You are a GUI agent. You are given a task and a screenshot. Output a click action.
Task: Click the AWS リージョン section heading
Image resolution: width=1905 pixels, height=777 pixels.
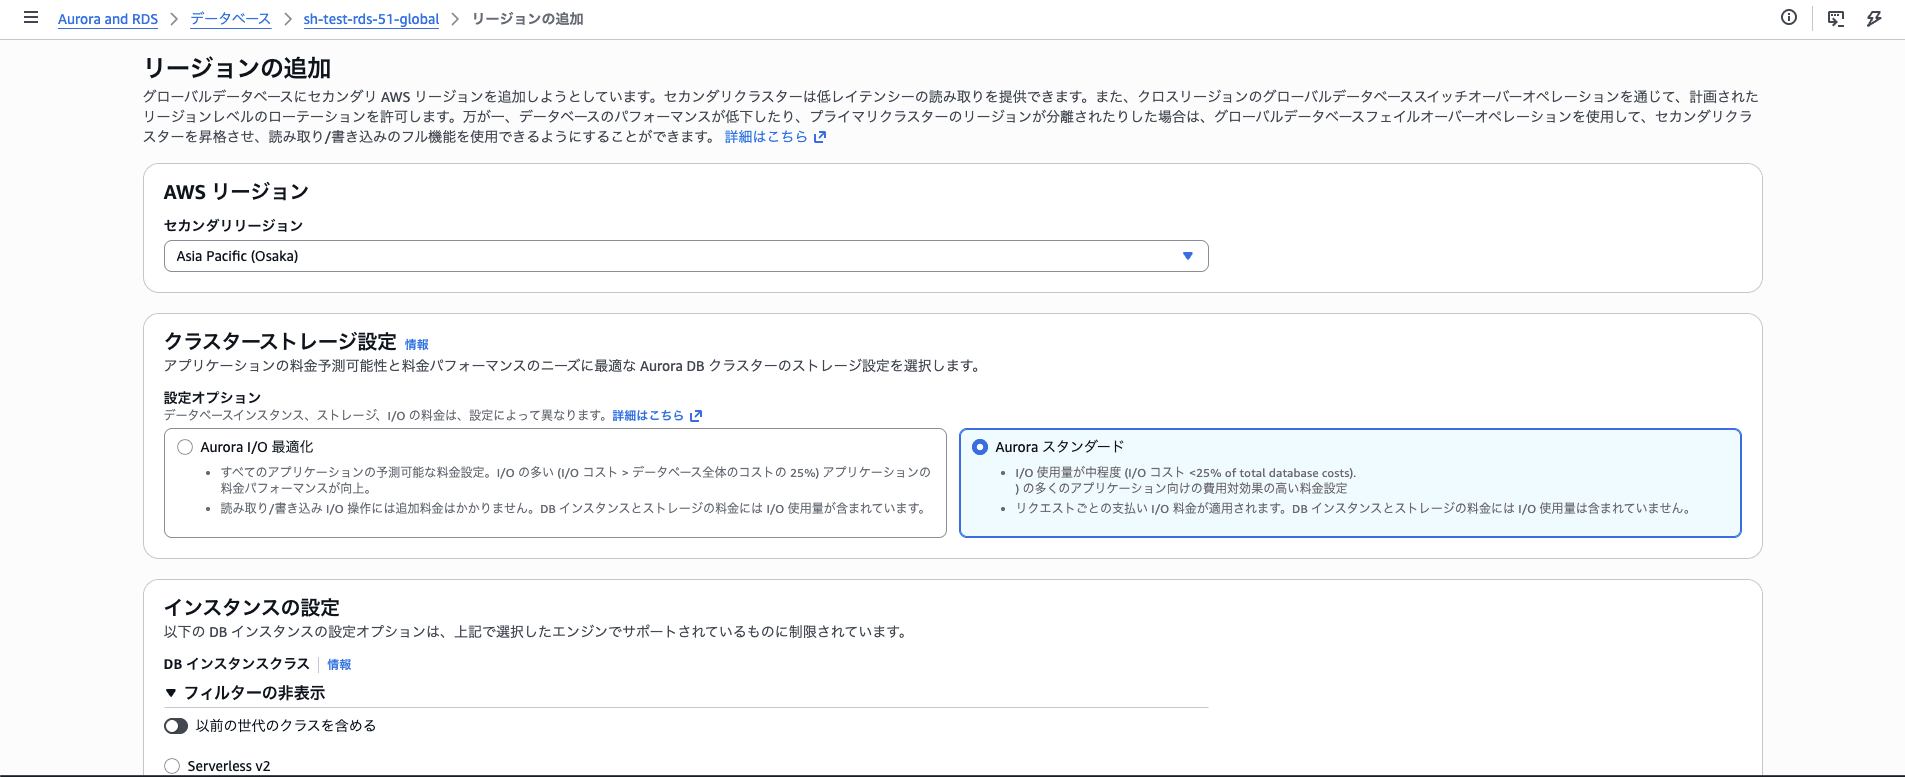[236, 192]
